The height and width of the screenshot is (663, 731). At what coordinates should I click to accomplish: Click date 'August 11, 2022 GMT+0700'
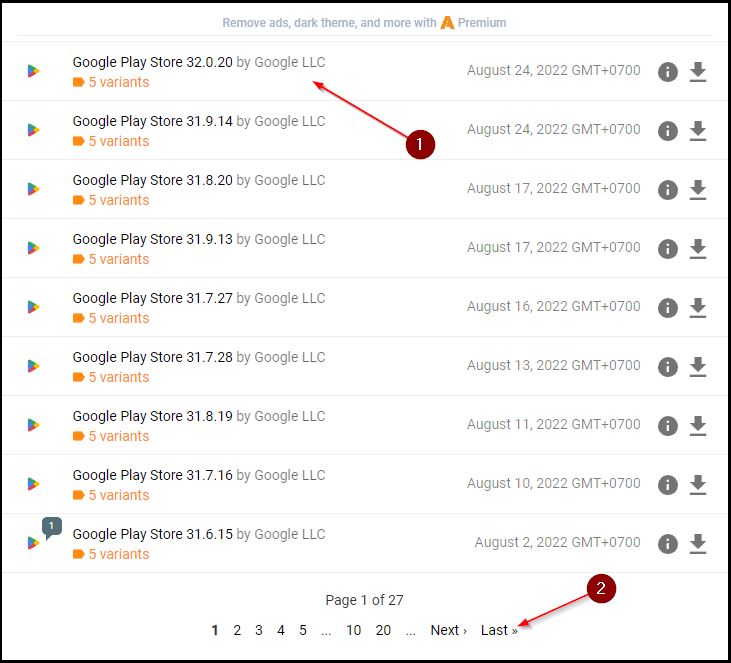pos(553,424)
